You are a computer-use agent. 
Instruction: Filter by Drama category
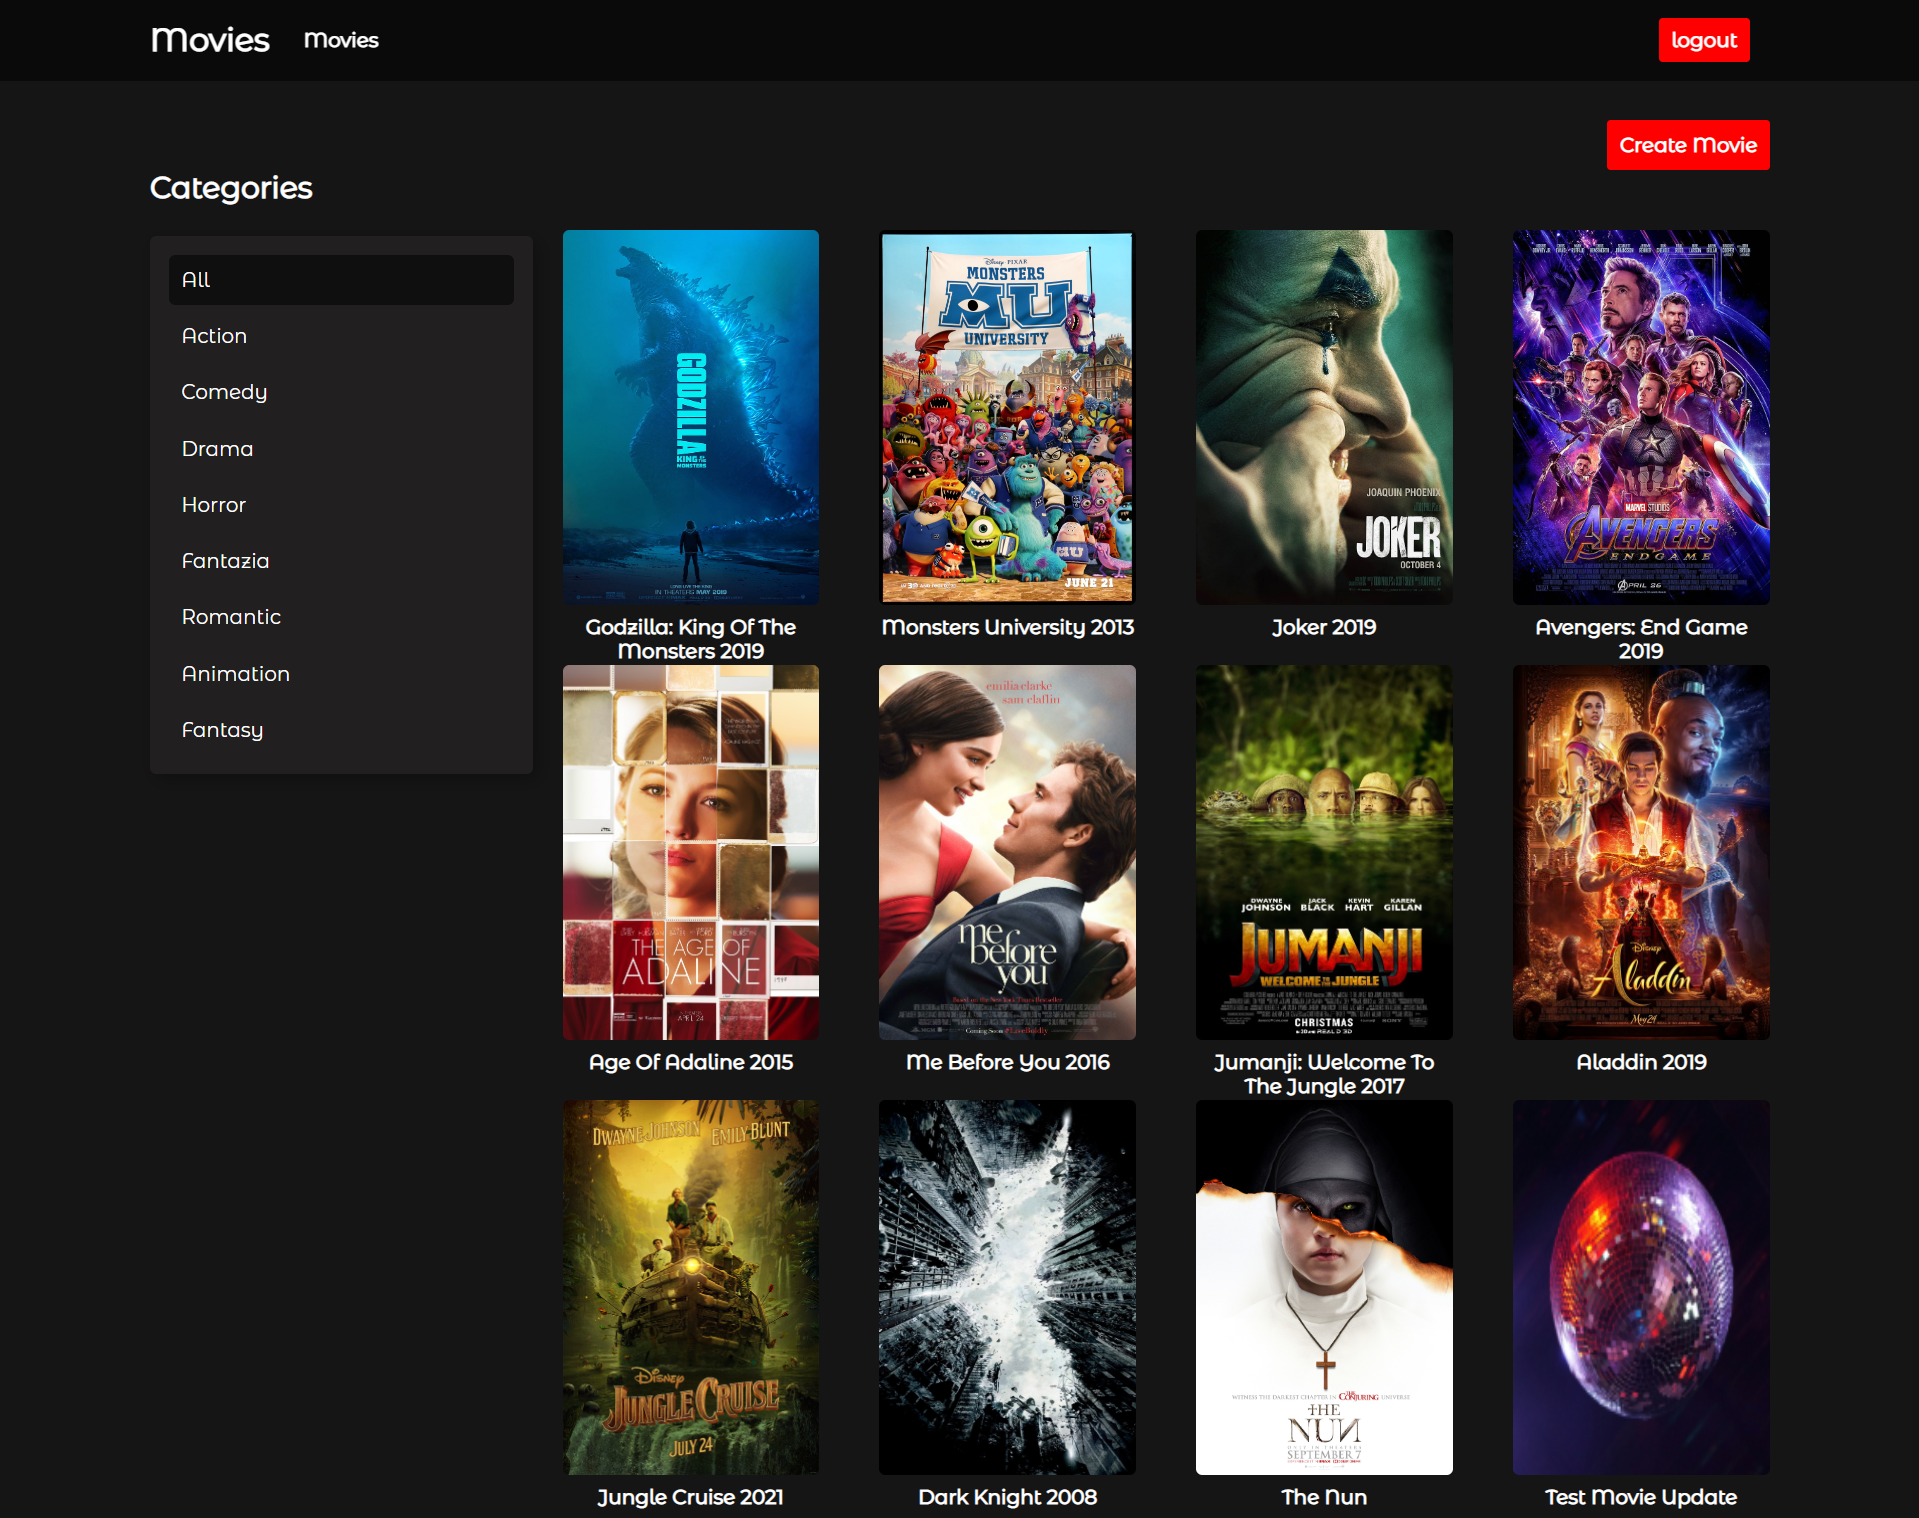point(341,449)
